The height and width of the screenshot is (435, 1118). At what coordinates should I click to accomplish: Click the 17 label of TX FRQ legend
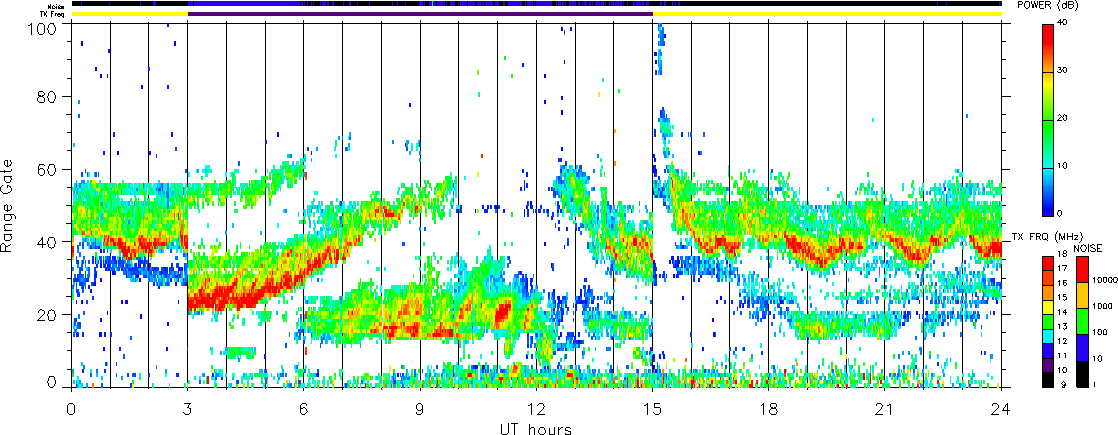point(1062,269)
